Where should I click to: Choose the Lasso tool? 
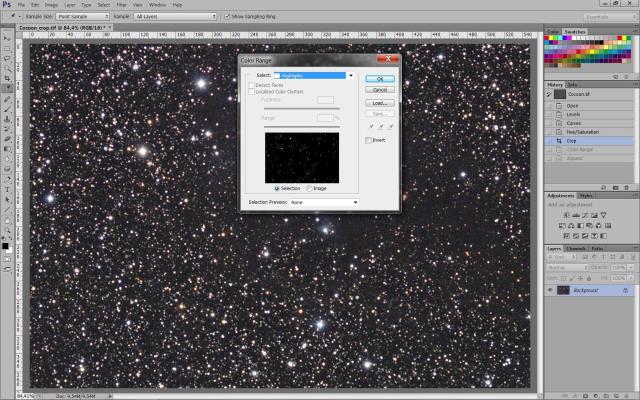point(7,57)
